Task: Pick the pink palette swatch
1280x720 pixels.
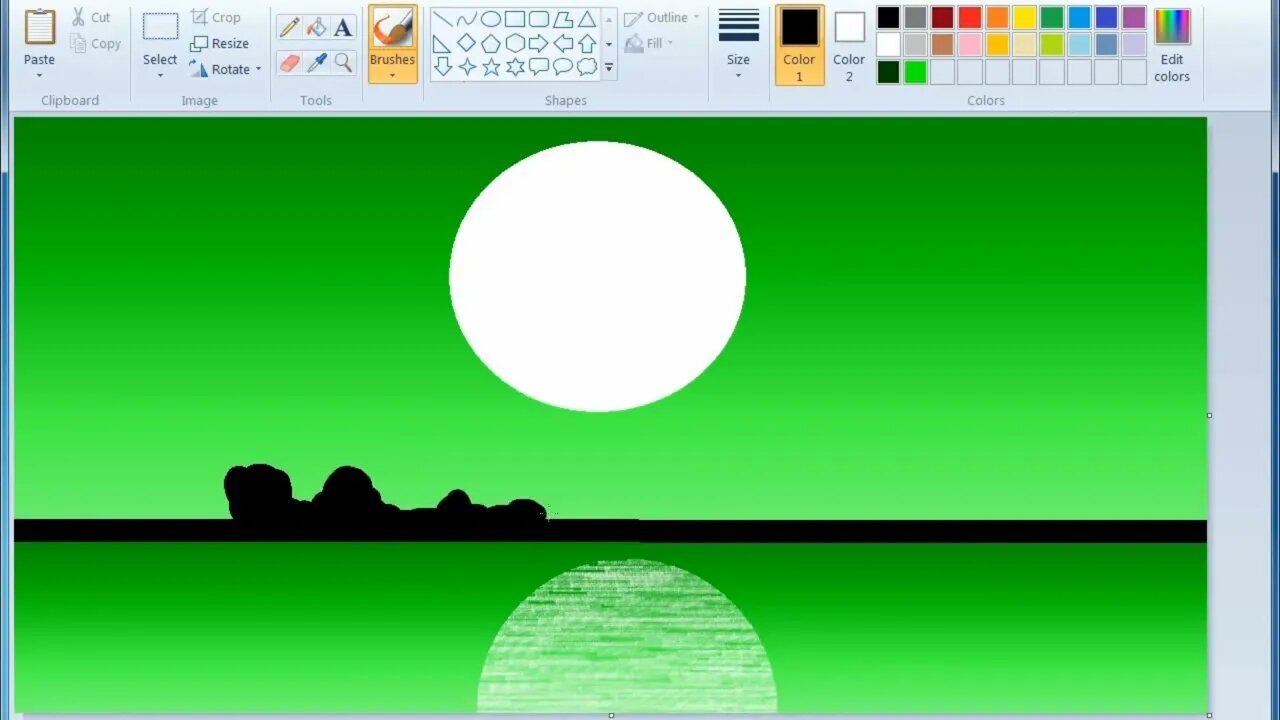Action: click(970, 44)
